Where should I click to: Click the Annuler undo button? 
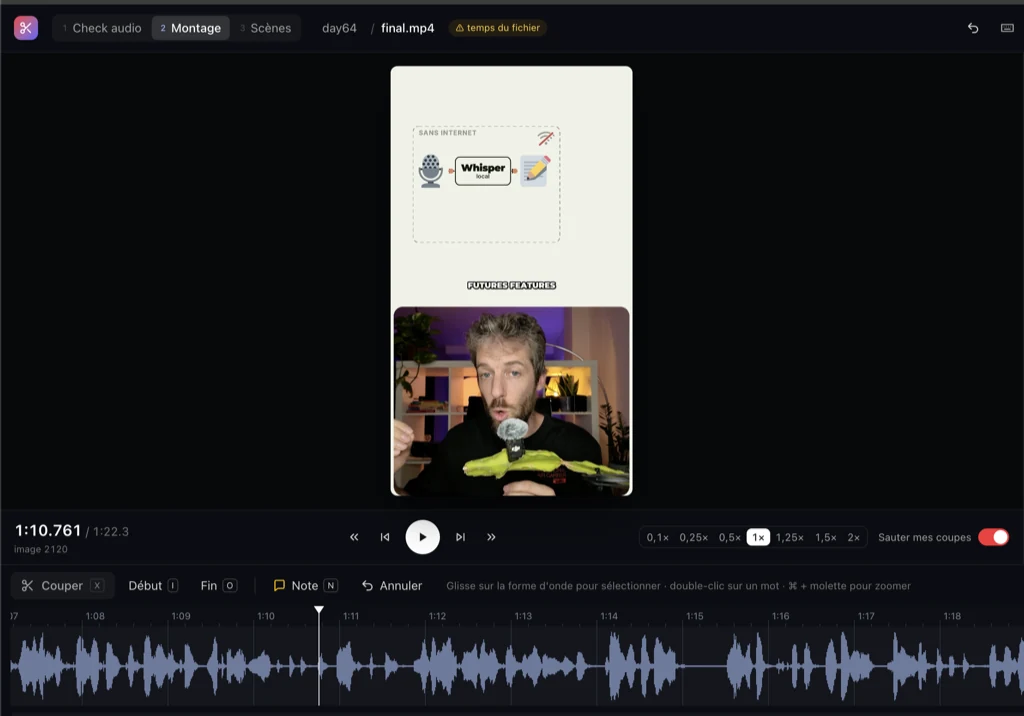(x=392, y=585)
